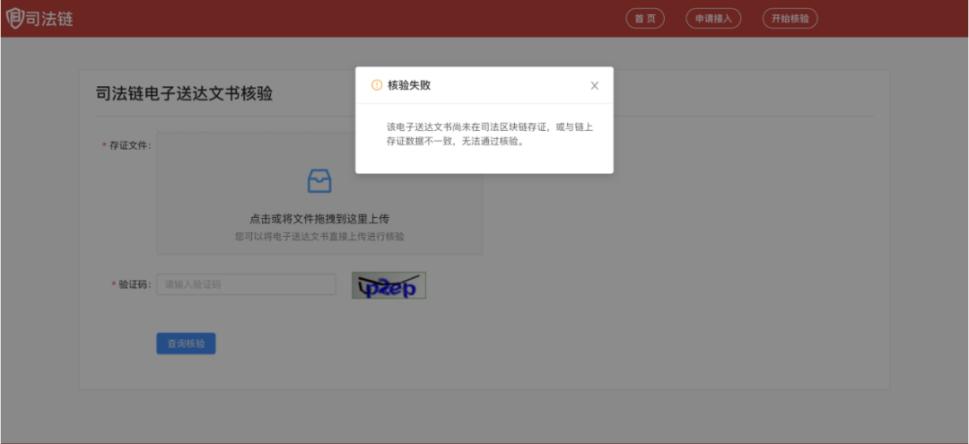Click the orange warning icon in dialog

click(377, 86)
